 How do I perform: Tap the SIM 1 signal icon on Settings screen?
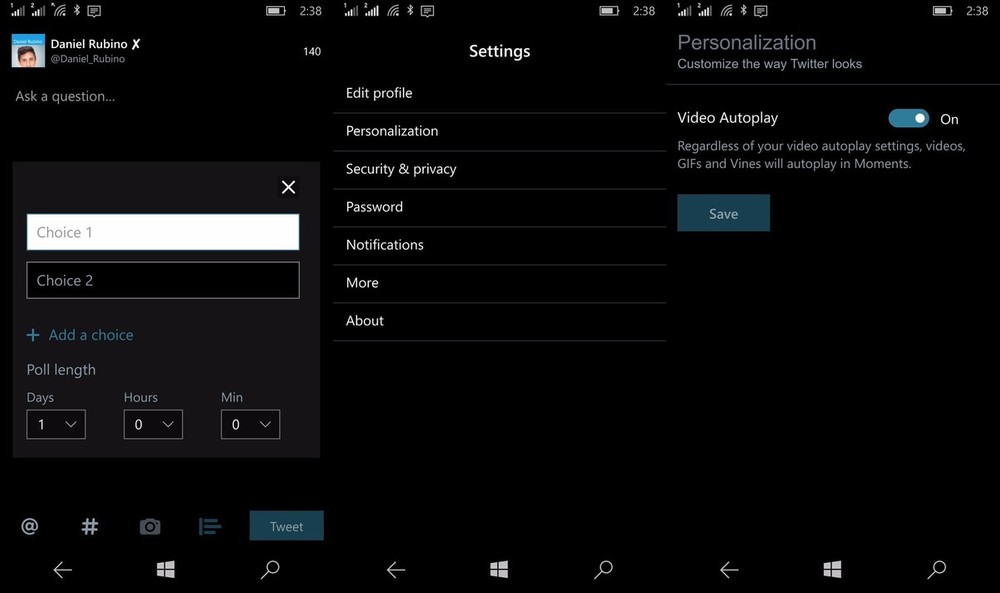pos(351,10)
